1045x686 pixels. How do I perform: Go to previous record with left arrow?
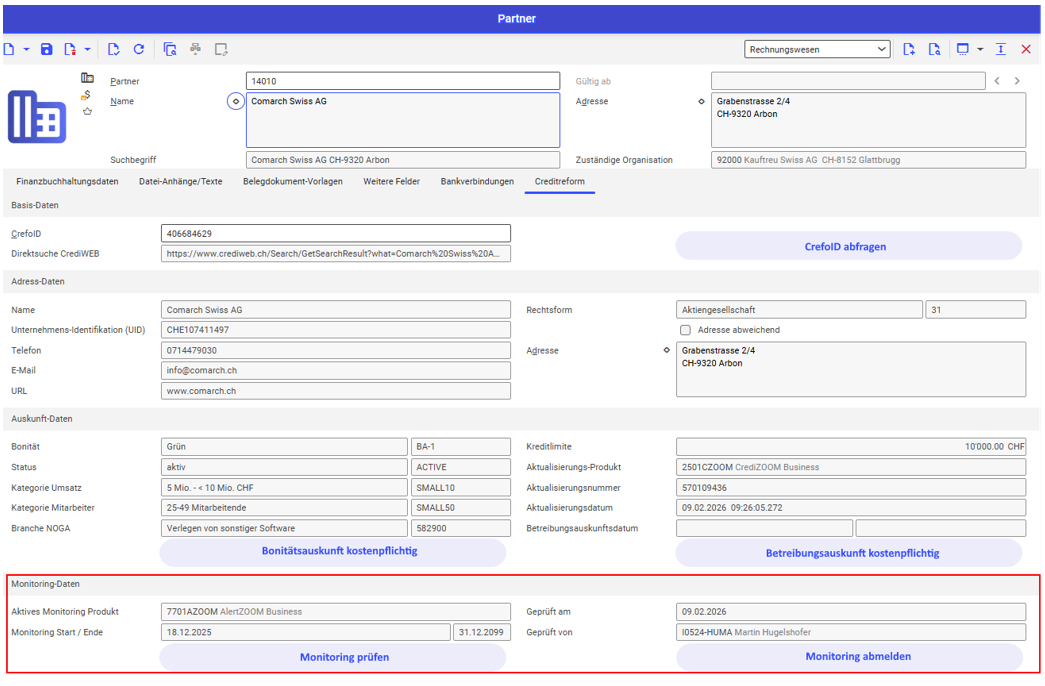pyautogui.click(x=997, y=81)
